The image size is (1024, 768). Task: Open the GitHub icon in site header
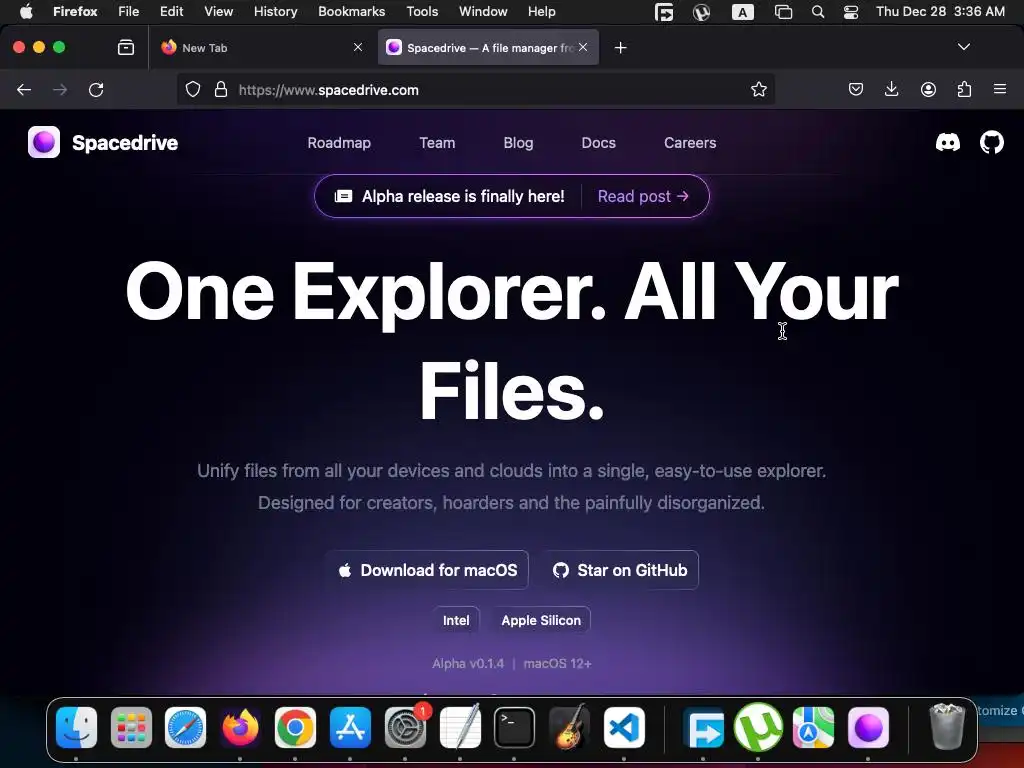pos(991,142)
